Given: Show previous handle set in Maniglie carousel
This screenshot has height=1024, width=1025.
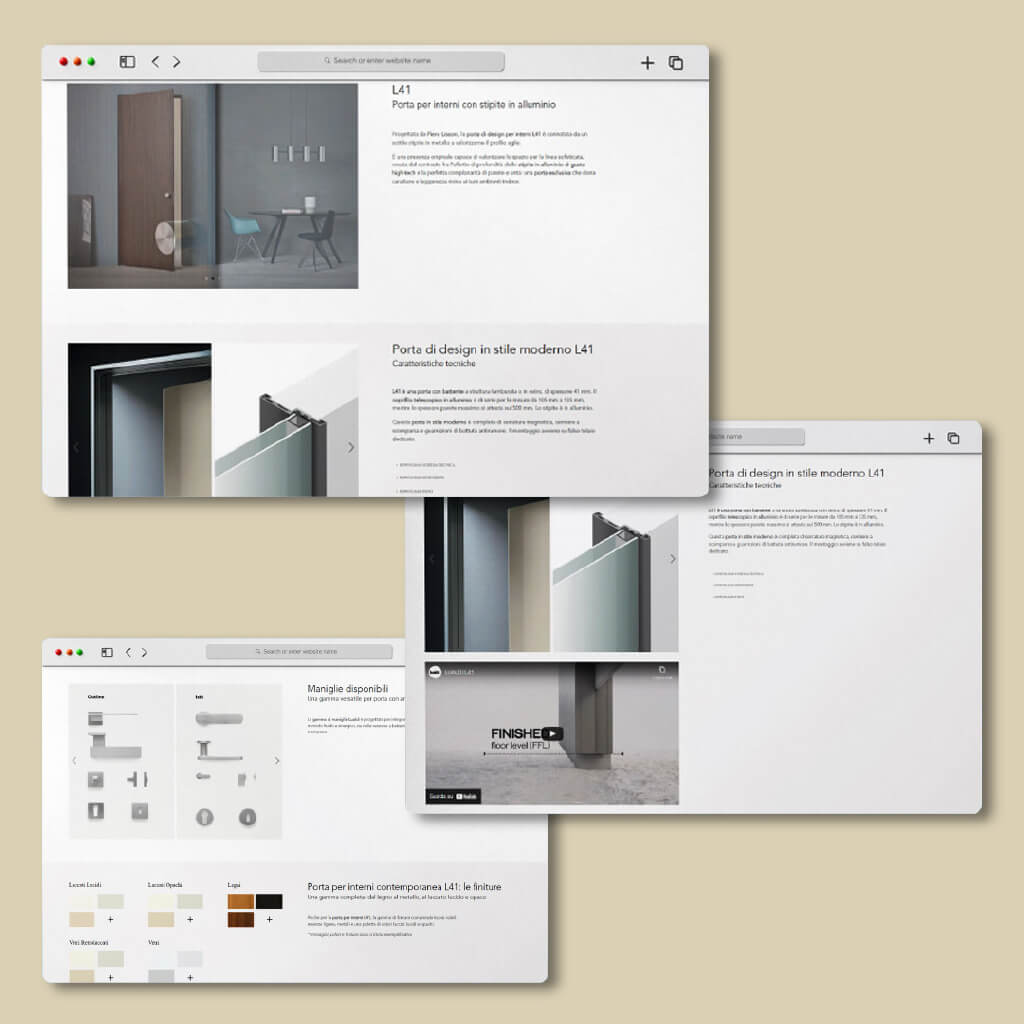Looking at the screenshot, I should tap(74, 761).
